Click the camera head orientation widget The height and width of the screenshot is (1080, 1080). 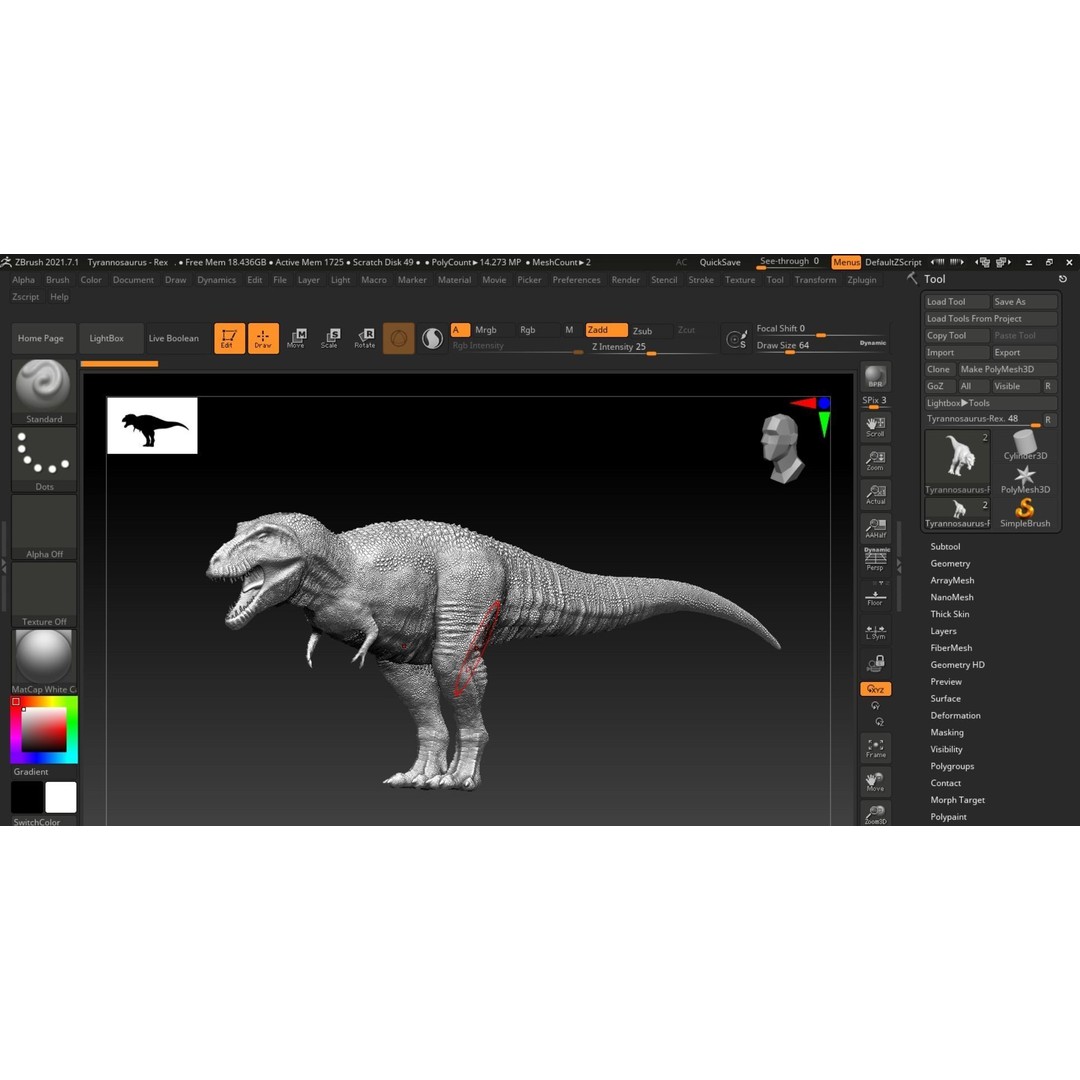point(782,448)
